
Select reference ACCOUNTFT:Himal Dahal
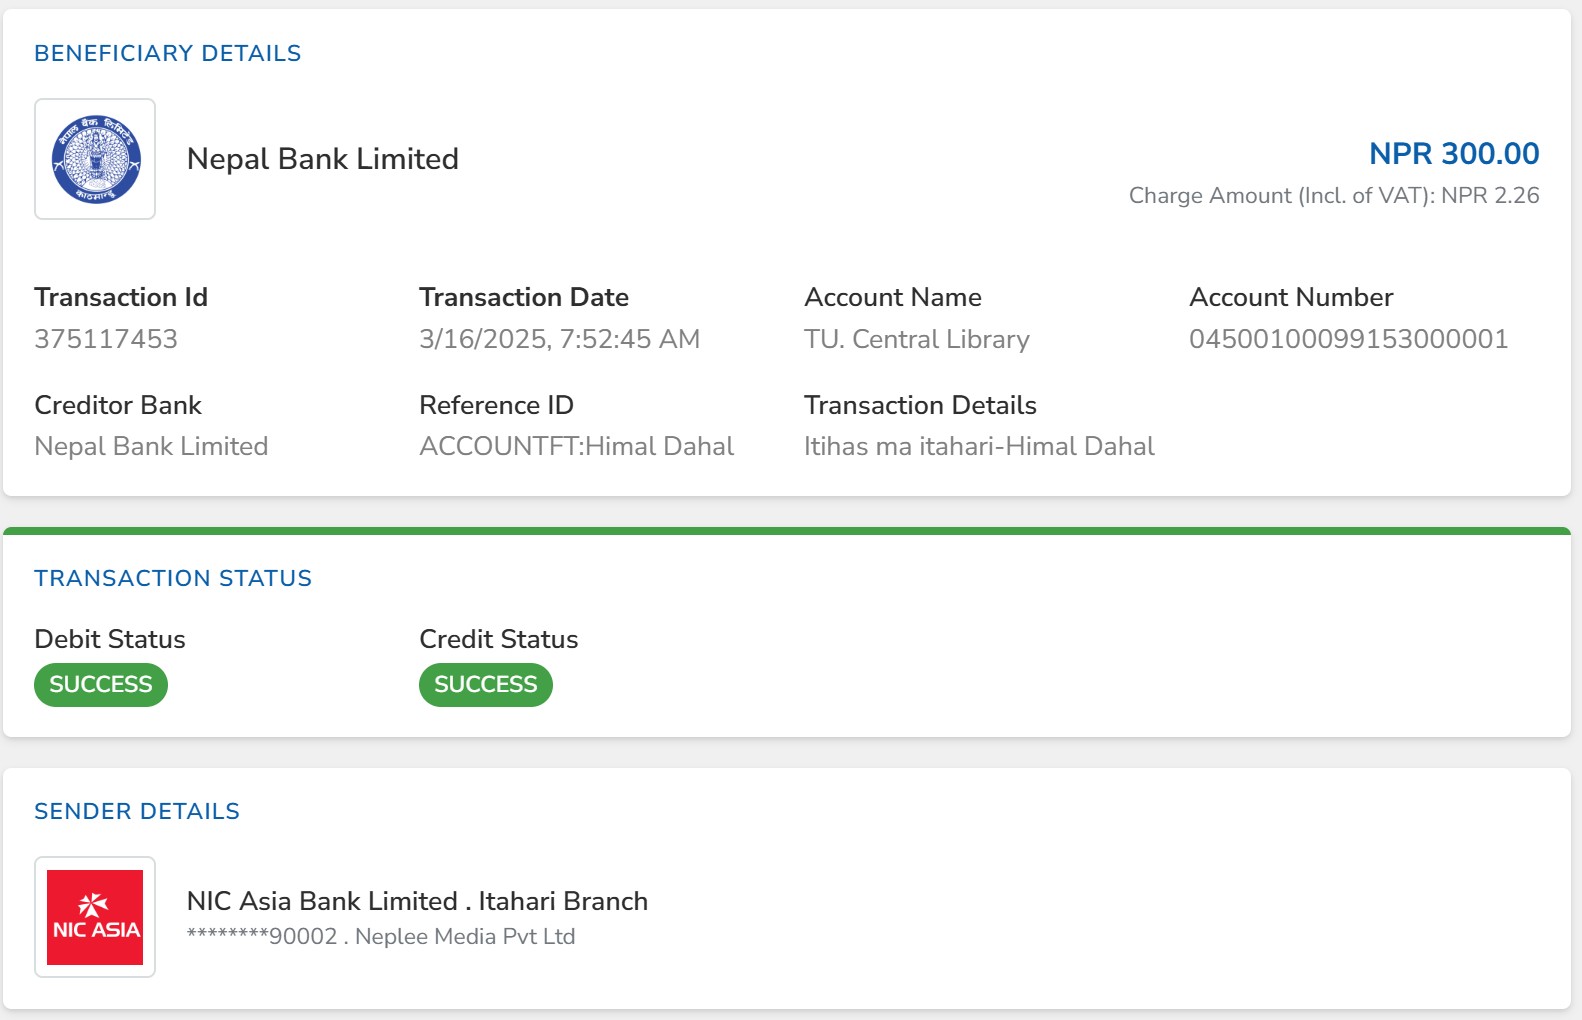[577, 447]
